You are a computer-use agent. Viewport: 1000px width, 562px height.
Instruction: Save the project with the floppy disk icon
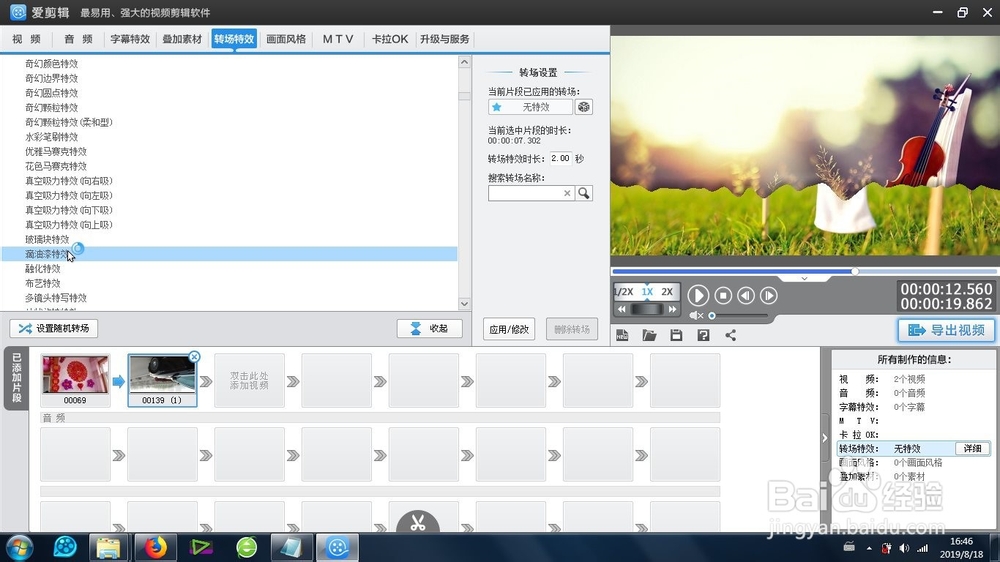(676, 336)
